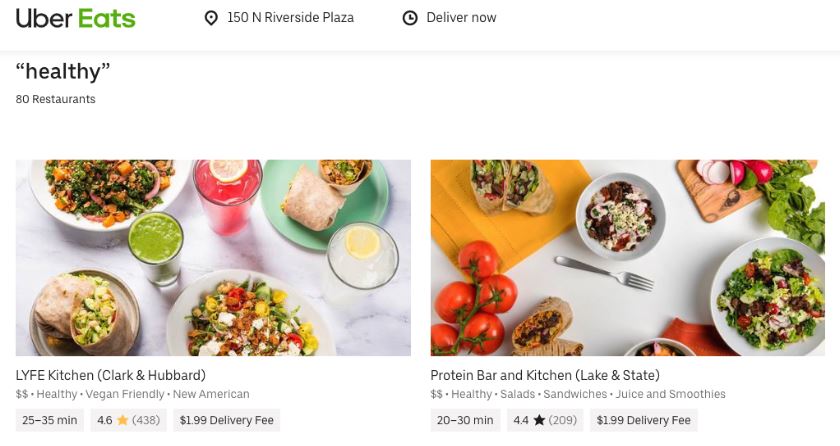This screenshot has width=840, height=446.
Task: Click the Uber Eats logo
Action: click(75, 18)
